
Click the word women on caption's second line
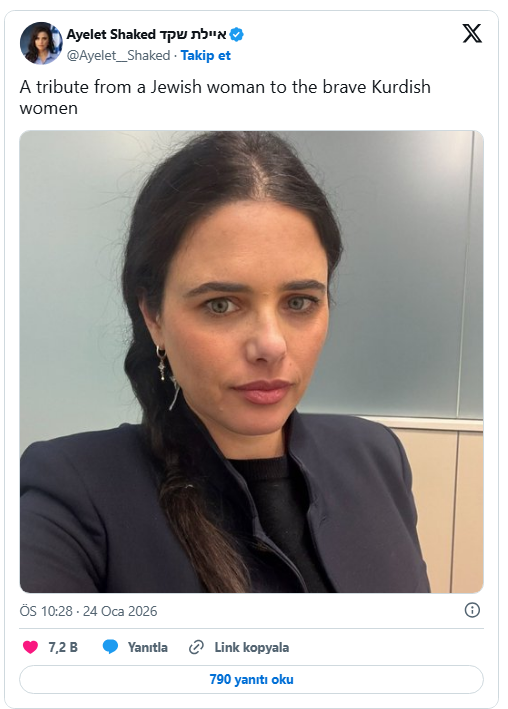[x=49, y=109]
